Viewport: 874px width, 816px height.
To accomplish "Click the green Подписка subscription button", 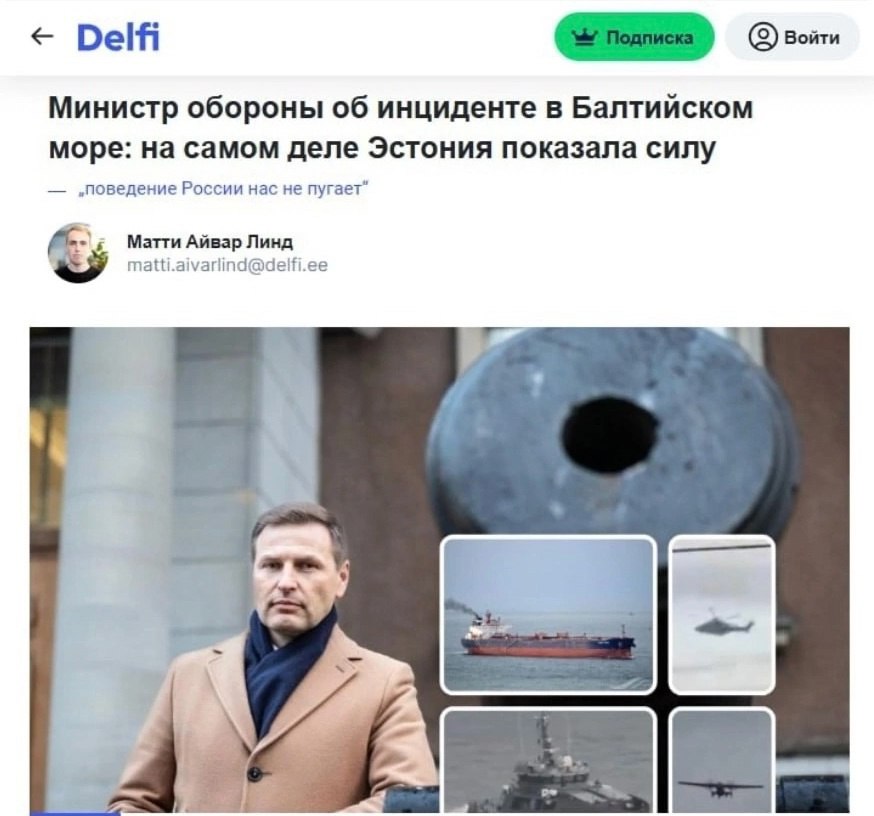I will (634, 37).
